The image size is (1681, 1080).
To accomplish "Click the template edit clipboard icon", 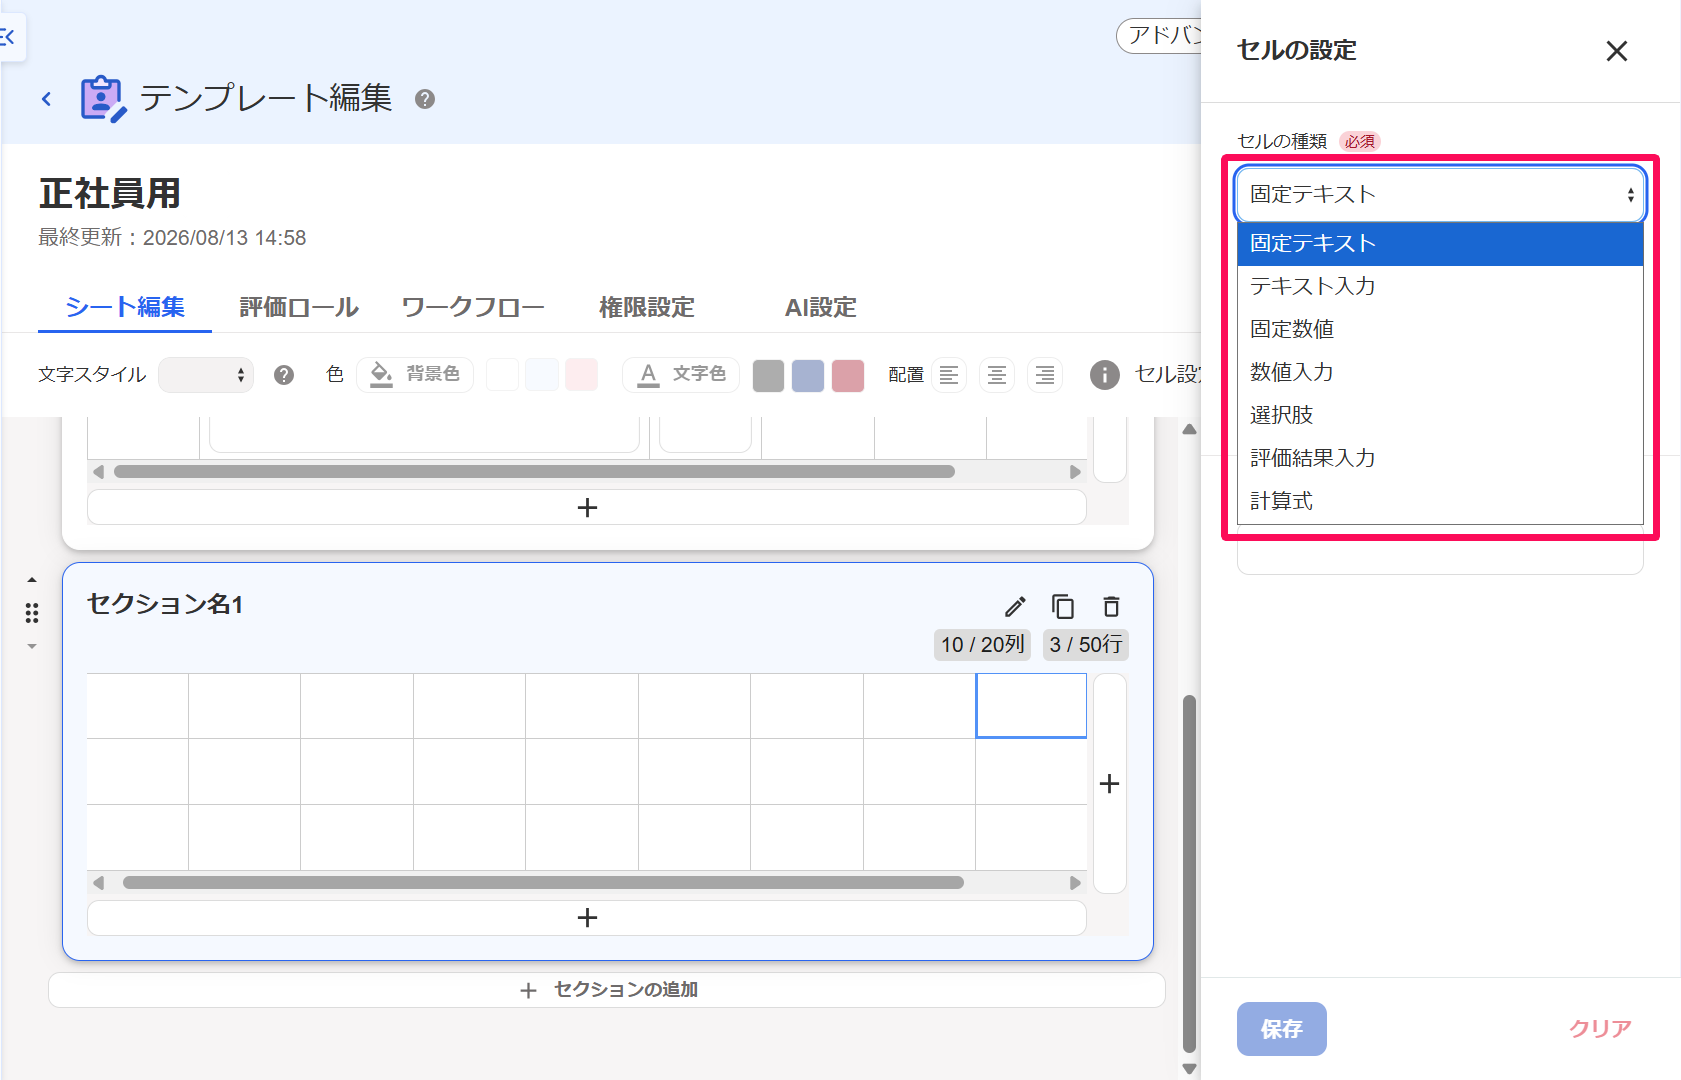I will (x=103, y=98).
